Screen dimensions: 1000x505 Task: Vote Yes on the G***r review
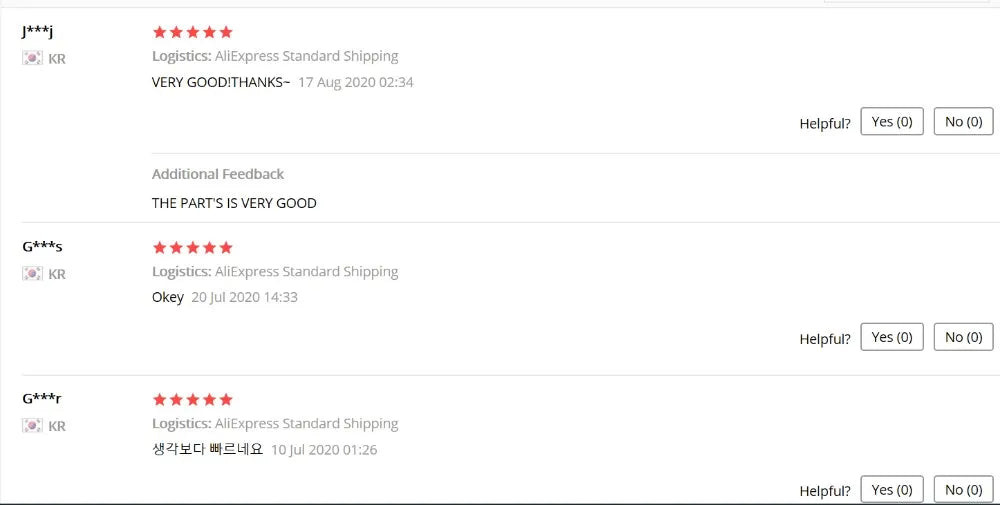(892, 489)
